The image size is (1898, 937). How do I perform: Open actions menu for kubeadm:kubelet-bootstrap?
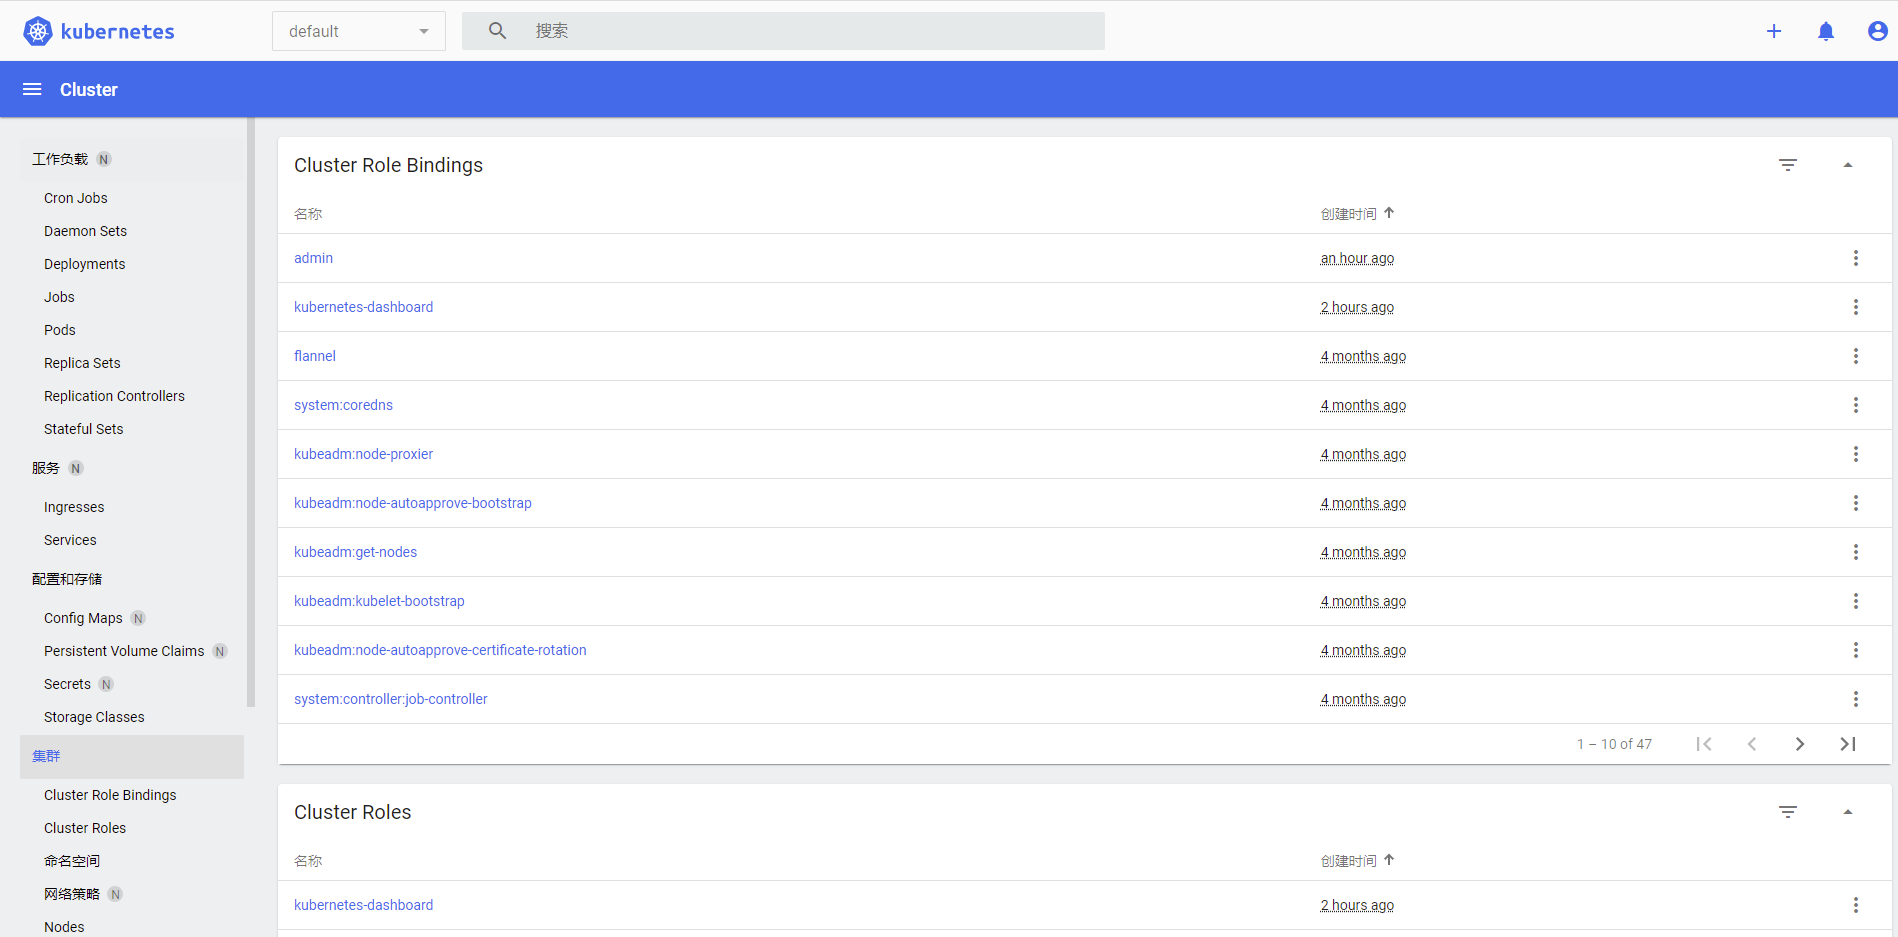1856,601
